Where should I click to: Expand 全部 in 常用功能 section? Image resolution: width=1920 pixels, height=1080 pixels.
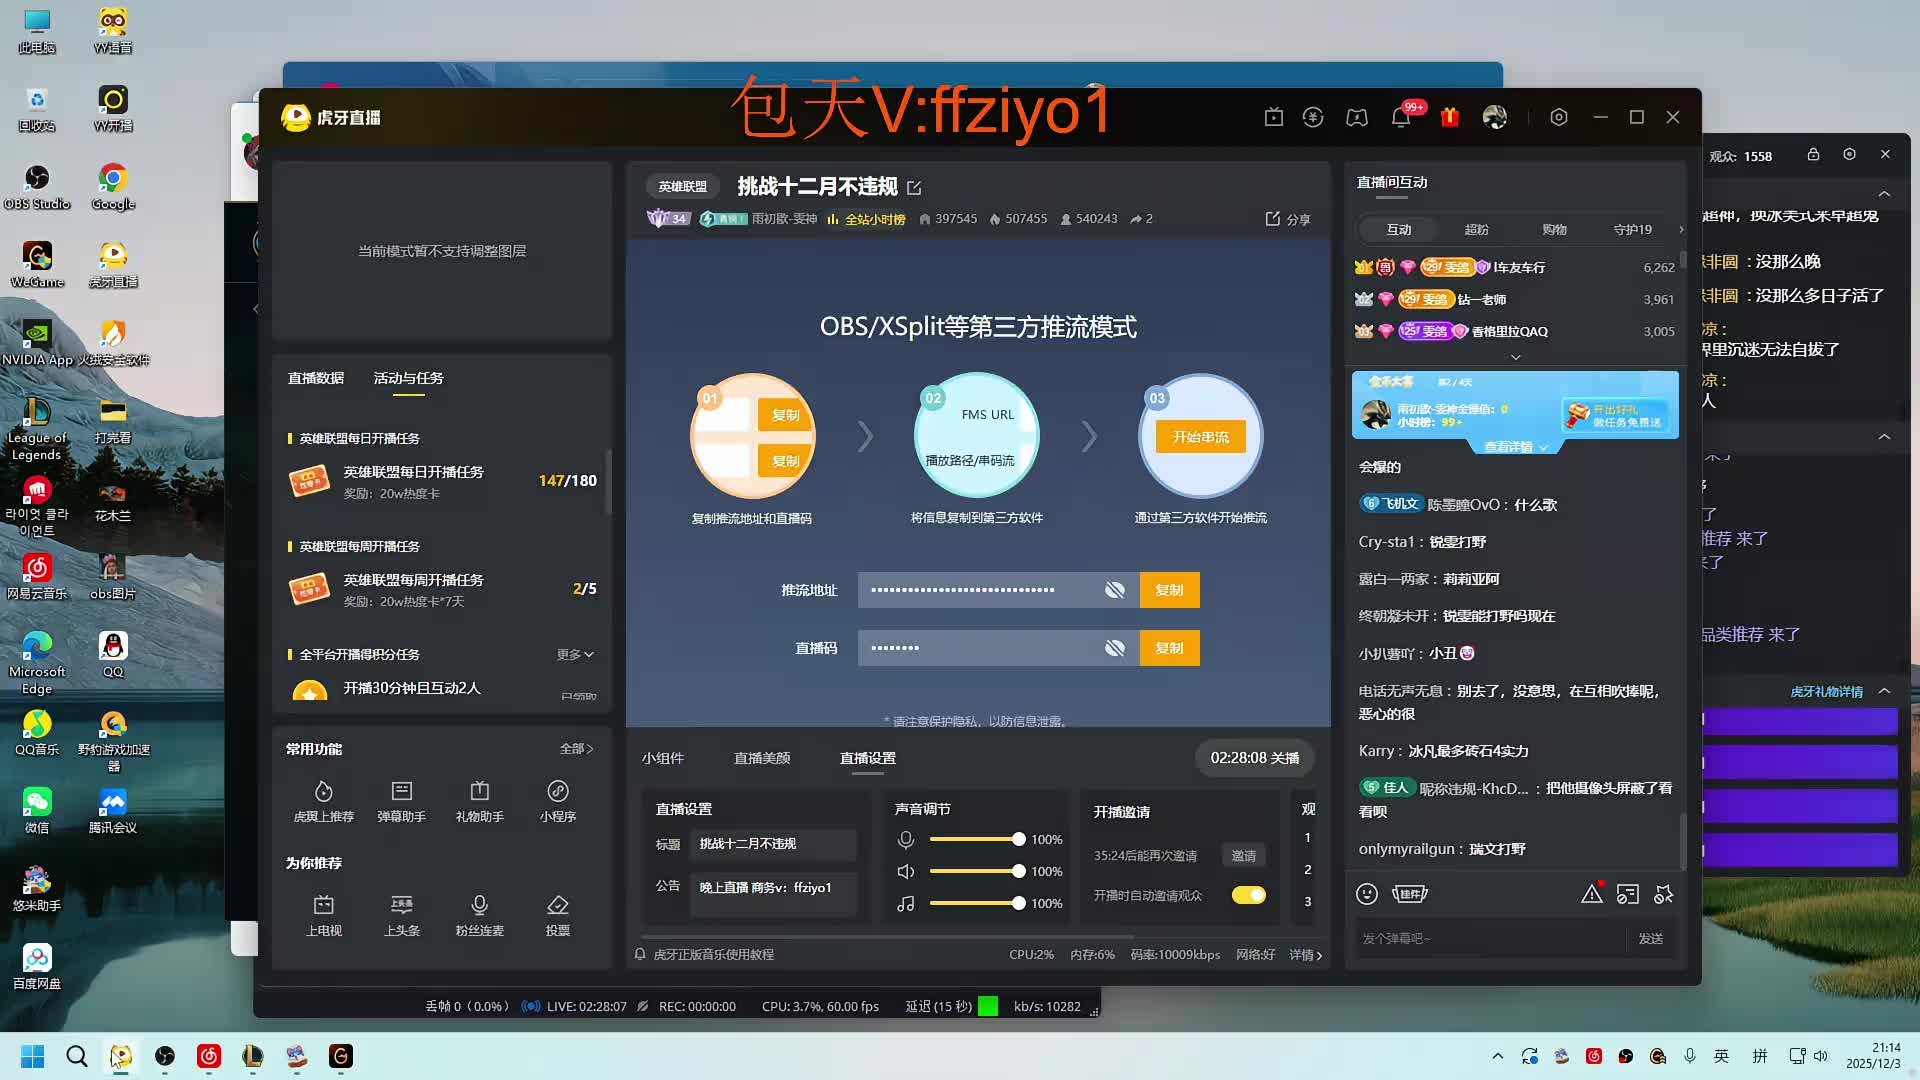coord(576,748)
